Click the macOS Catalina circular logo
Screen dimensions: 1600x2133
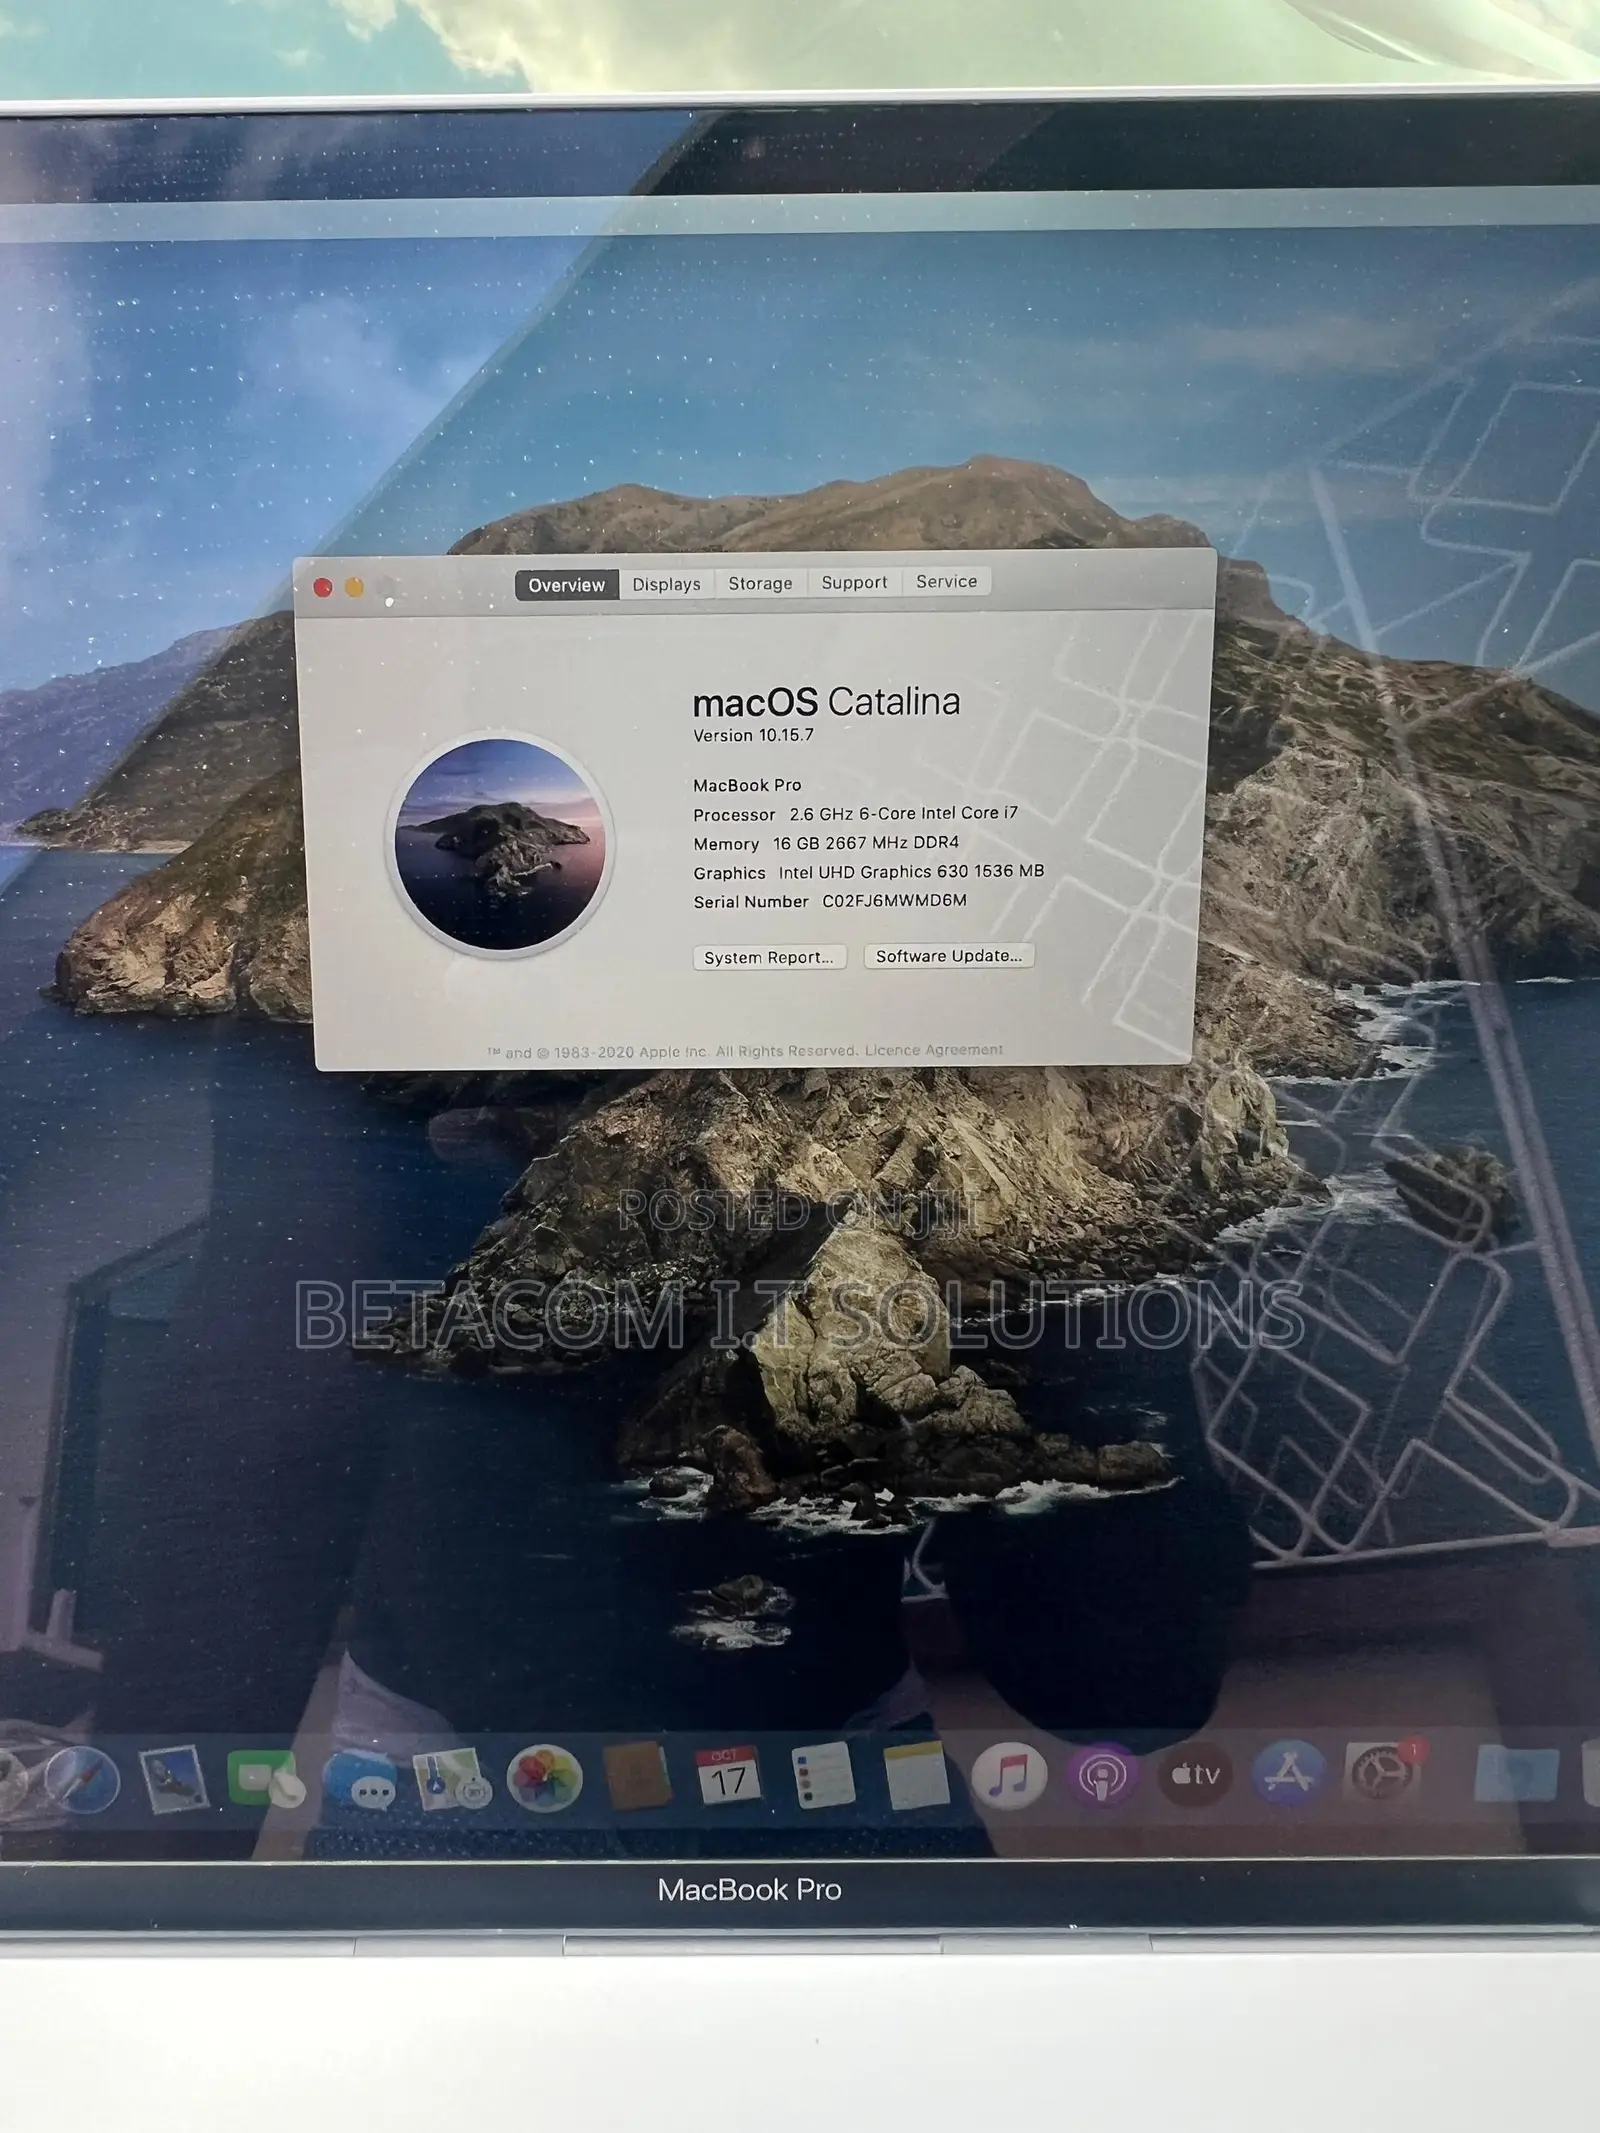(501, 845)
